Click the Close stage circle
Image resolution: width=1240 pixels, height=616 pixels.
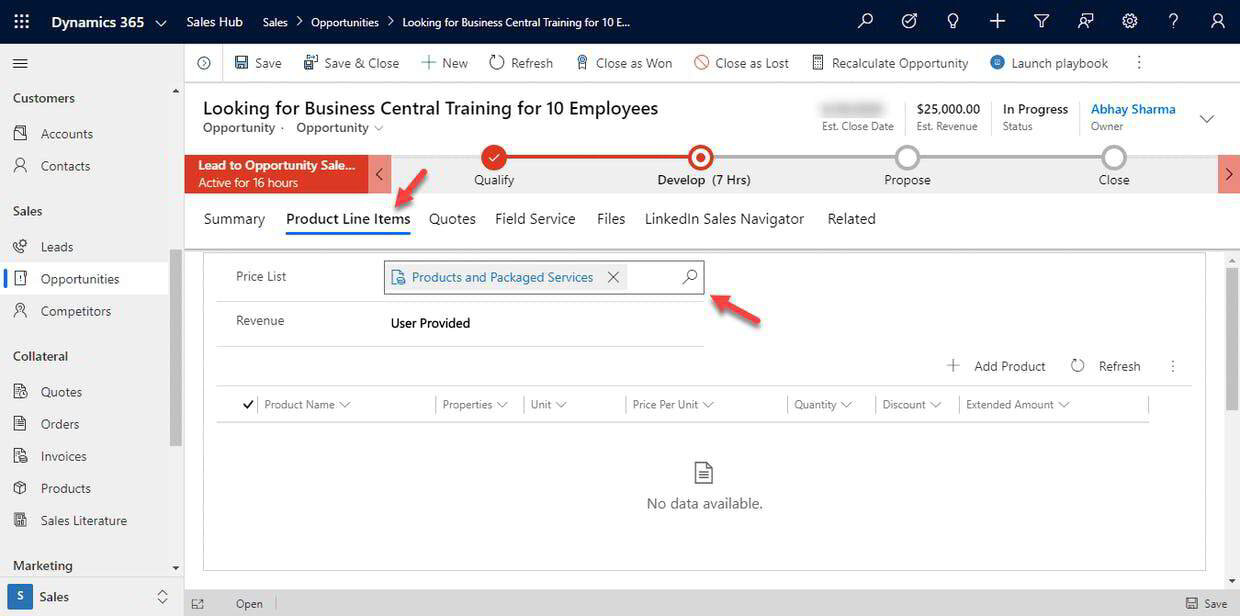coord(1113,158)
